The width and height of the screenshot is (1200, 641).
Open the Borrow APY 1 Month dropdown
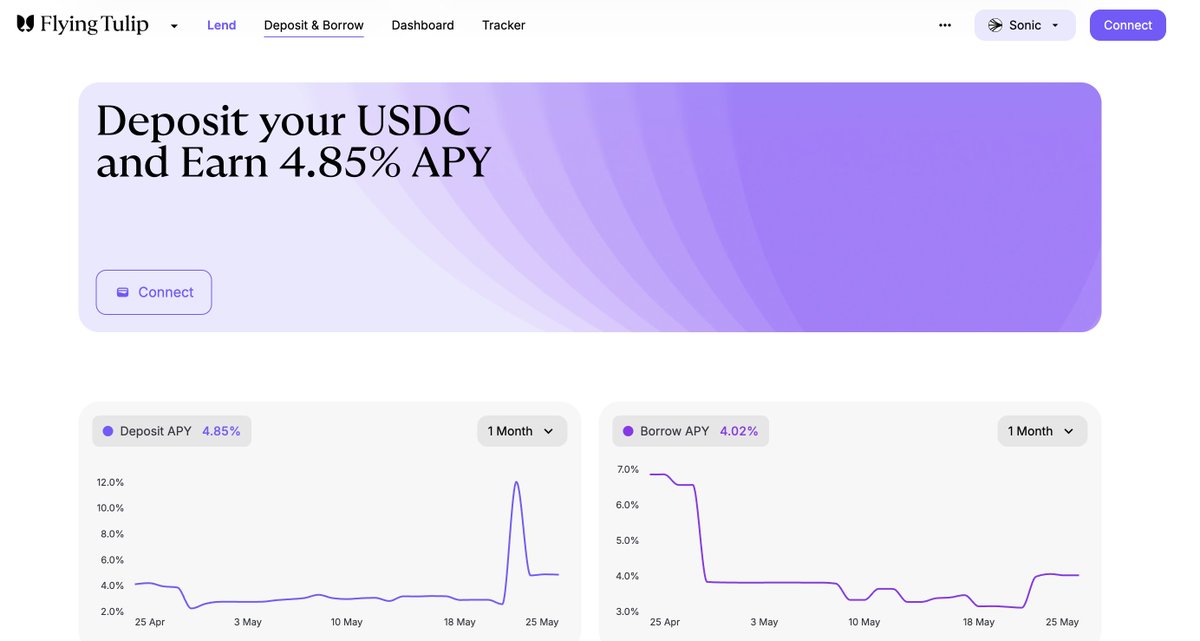point(1042,431)
